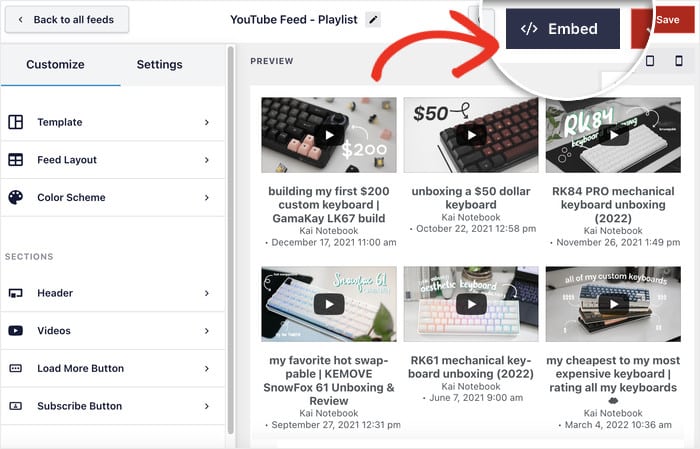Expand the Header section chevron
Viewport: 700px width, 449px height.
(x=207, y=293)
